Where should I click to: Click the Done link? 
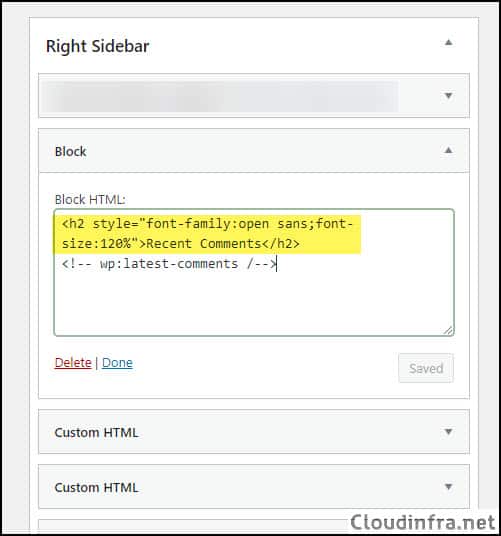click(117, 363)
